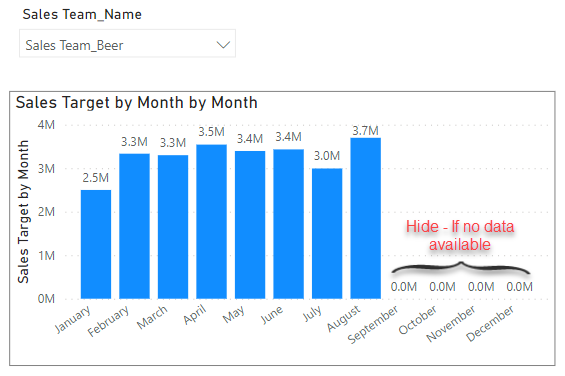This screenshot has height=376, width=565.
Task: Click the February axis label
Action: coord(108,321)
